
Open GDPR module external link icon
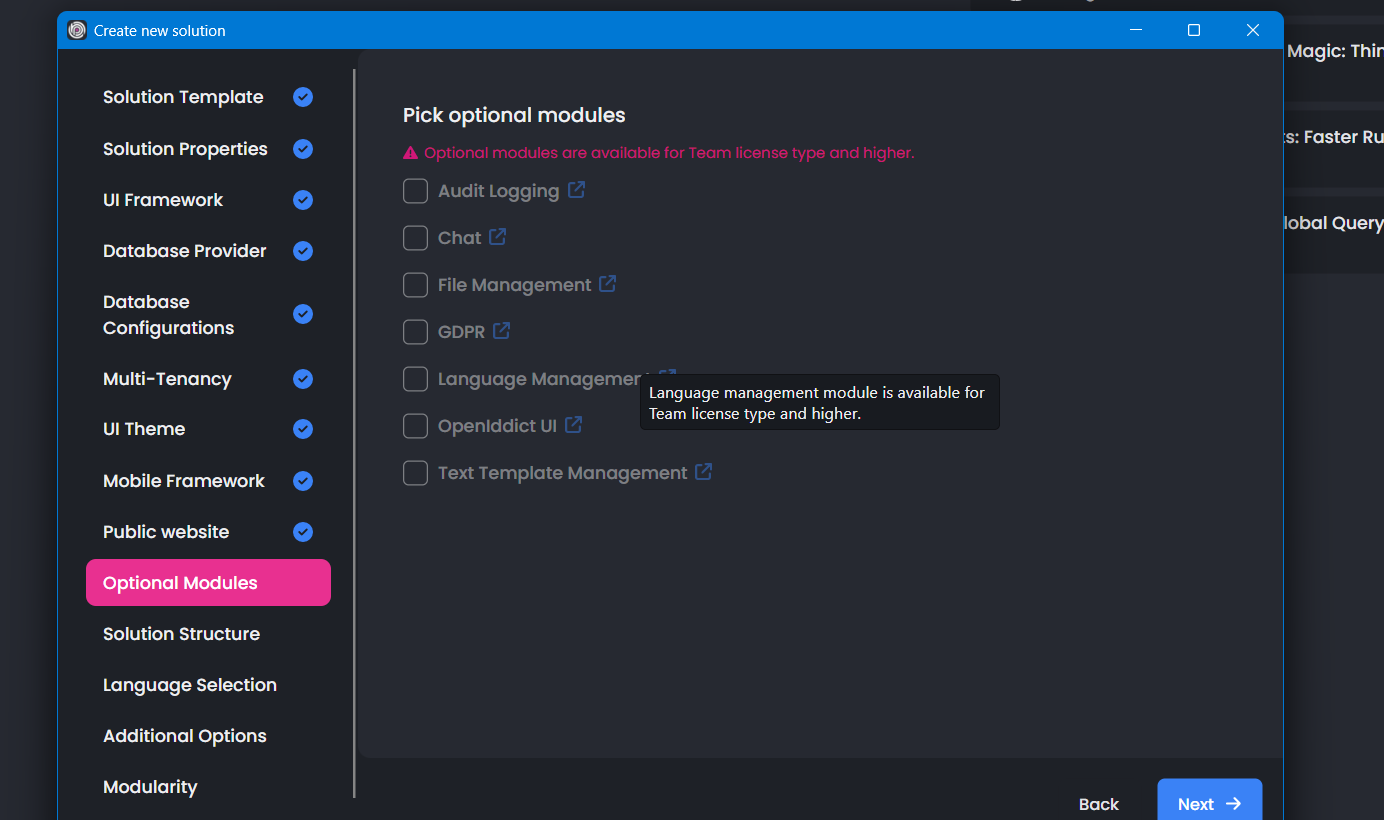(502, 331)
